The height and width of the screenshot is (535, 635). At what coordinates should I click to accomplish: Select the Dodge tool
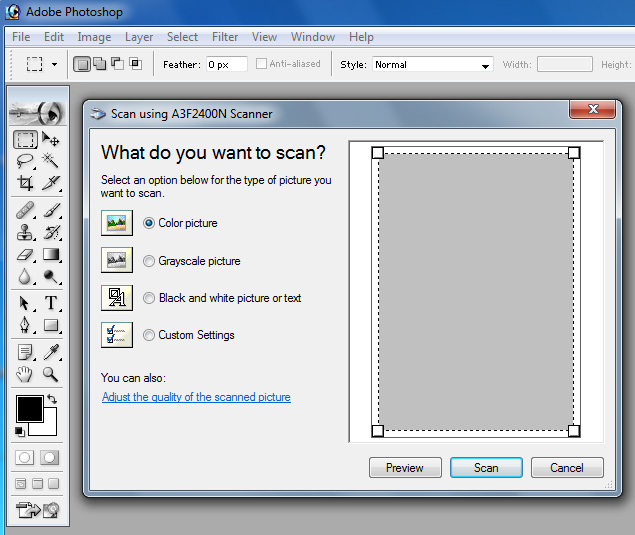click(x=51, y=277)
